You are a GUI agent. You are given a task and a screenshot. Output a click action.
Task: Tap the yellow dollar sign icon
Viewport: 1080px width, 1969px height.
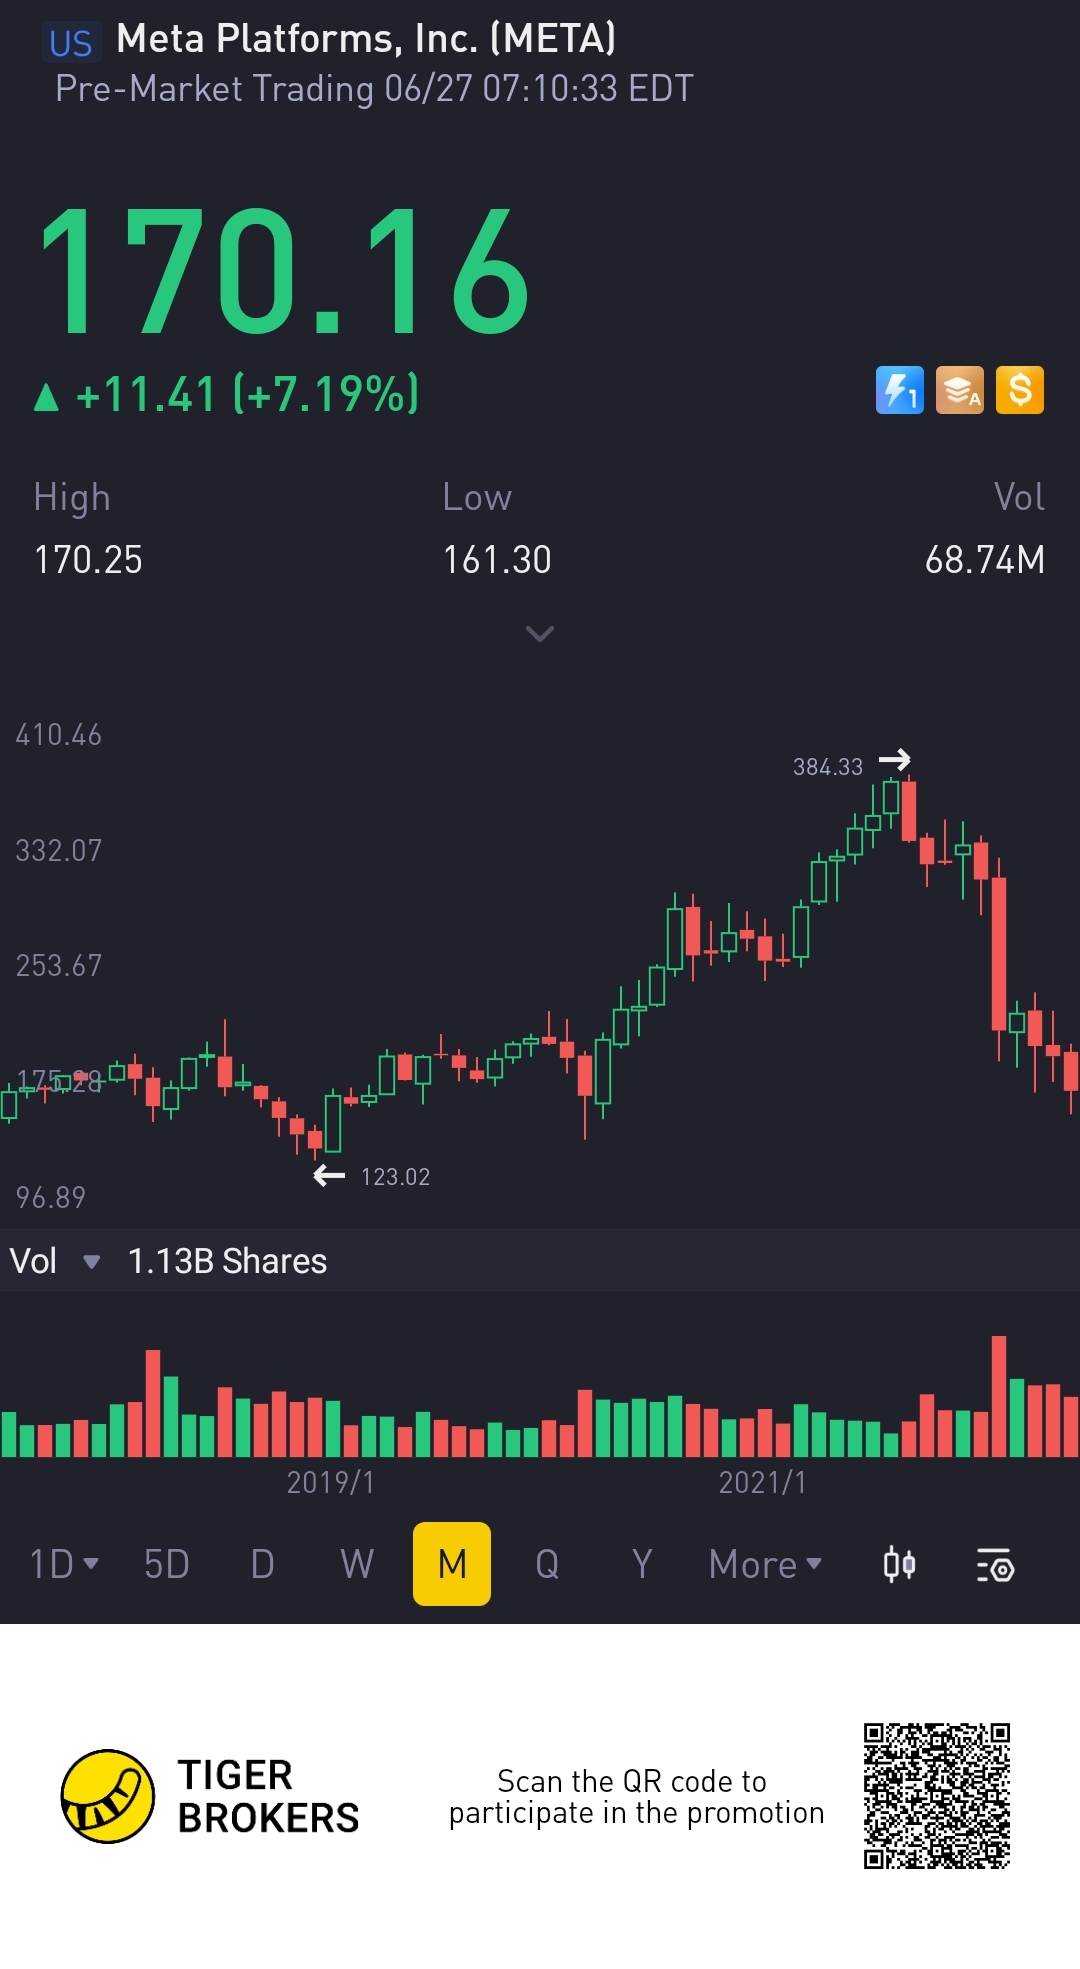point(1019,390)
